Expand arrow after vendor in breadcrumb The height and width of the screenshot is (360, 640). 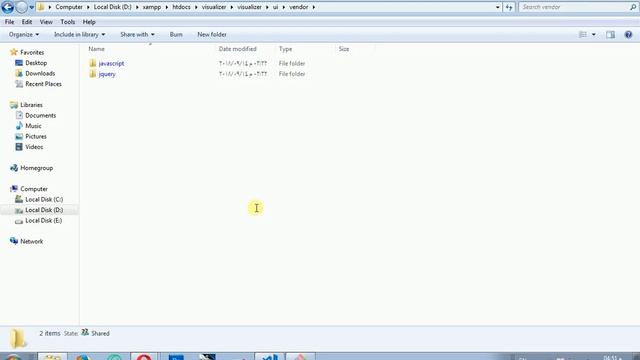[x=314, y=7]
